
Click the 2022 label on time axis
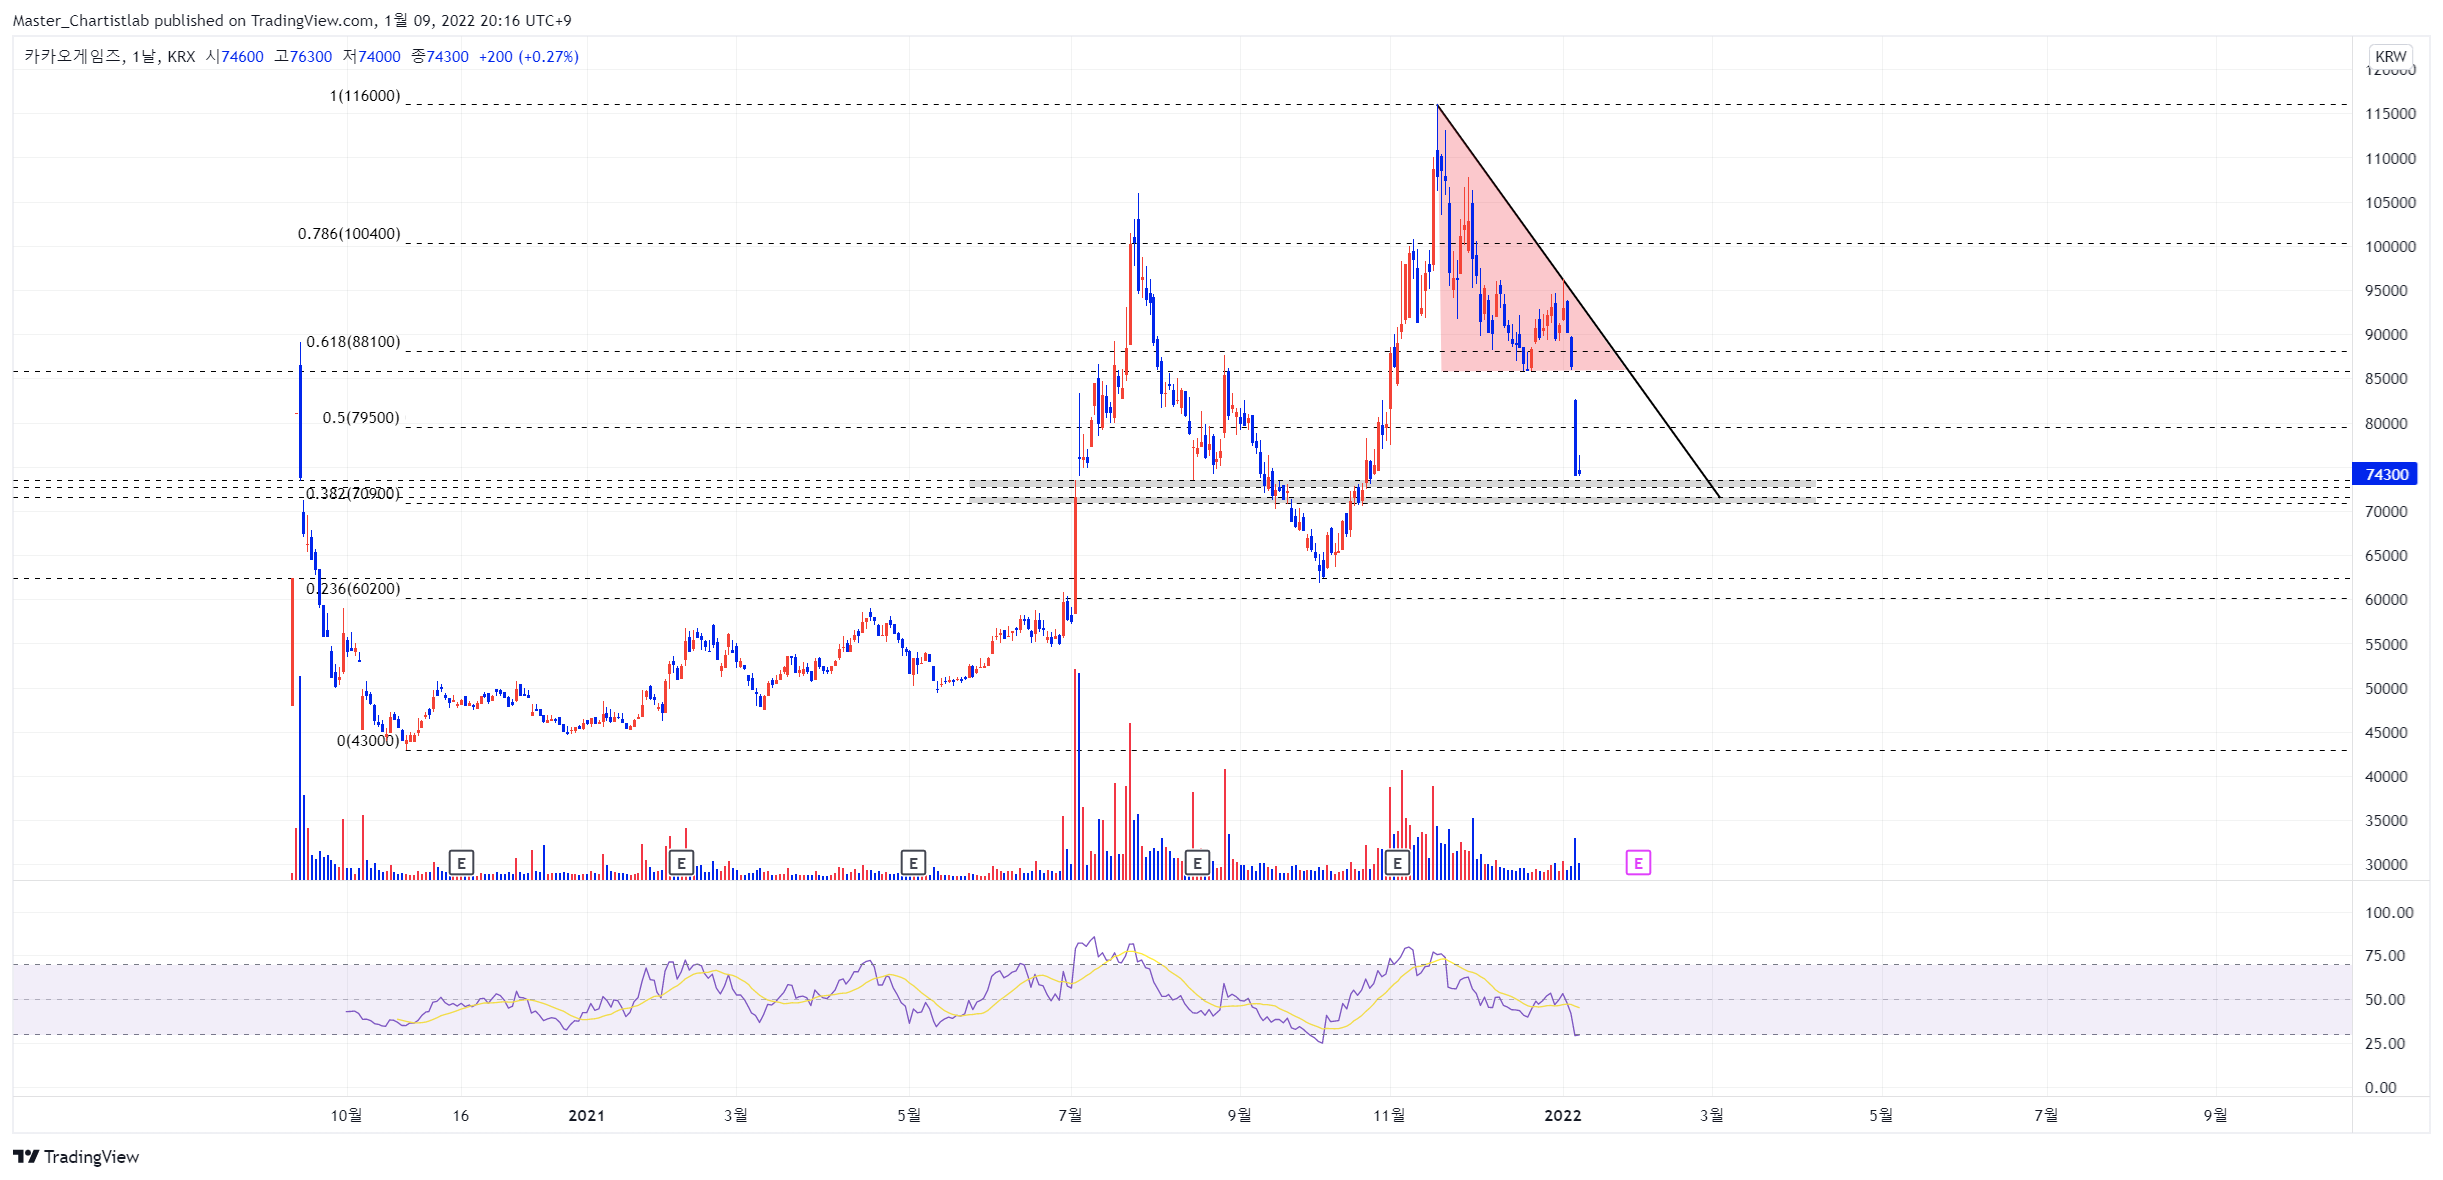[x=1563, y=1116]
